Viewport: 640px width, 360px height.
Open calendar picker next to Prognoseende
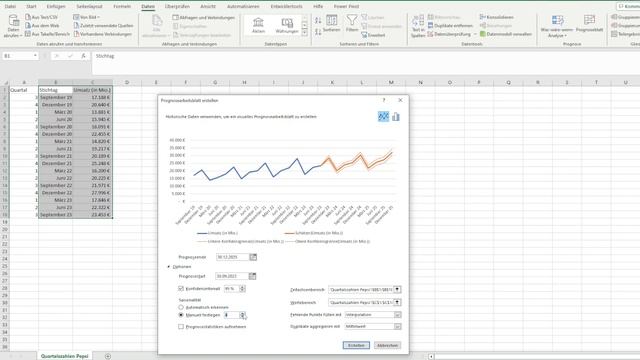point(253,257)
